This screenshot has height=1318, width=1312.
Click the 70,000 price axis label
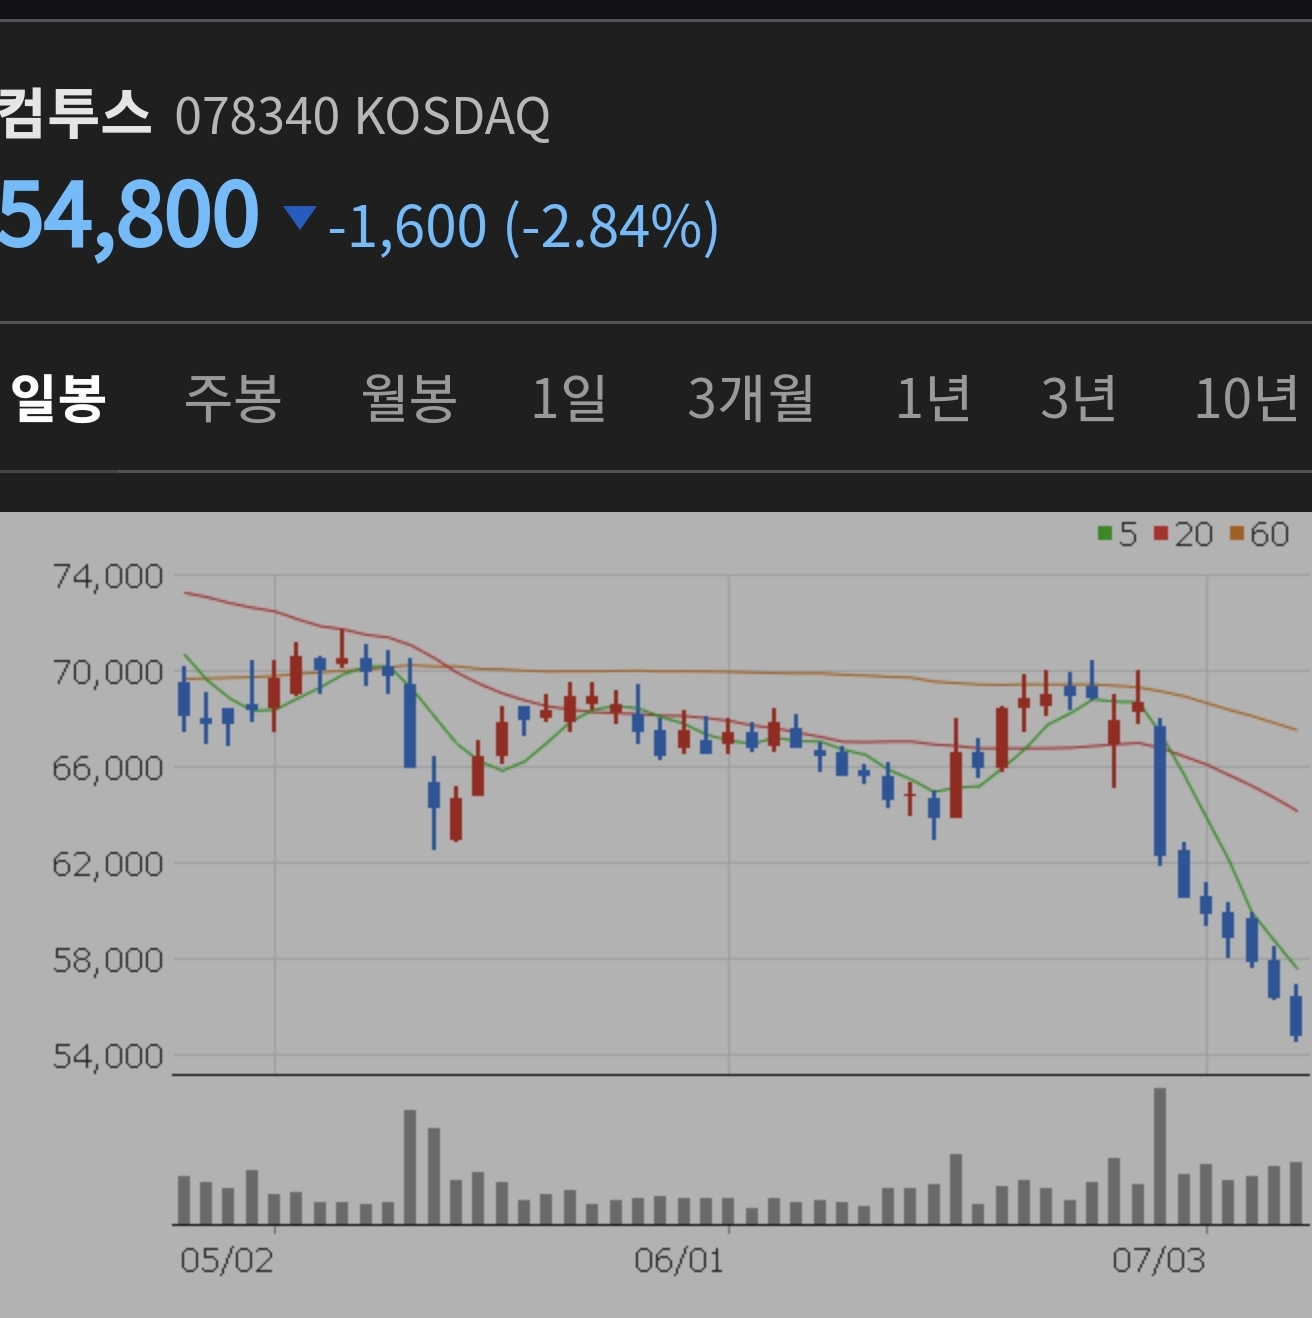107,672
